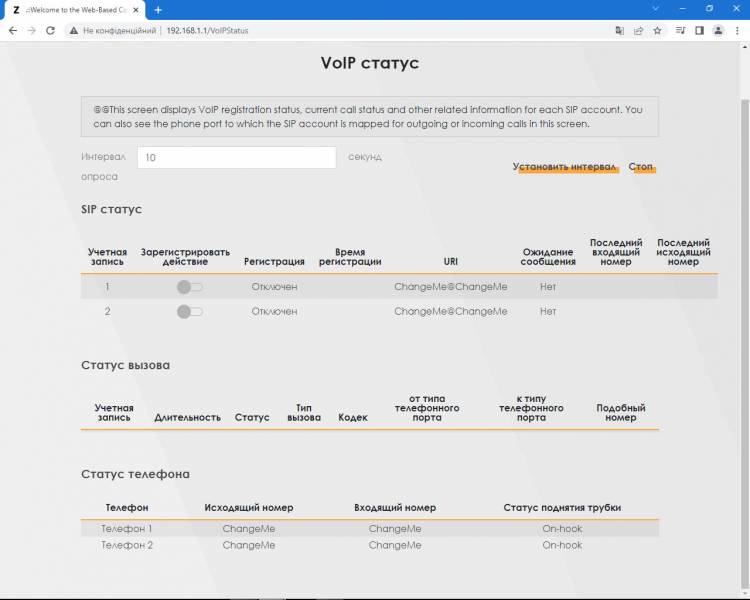
Task: Open the translate page icon
Action: (x=619, y=31)
